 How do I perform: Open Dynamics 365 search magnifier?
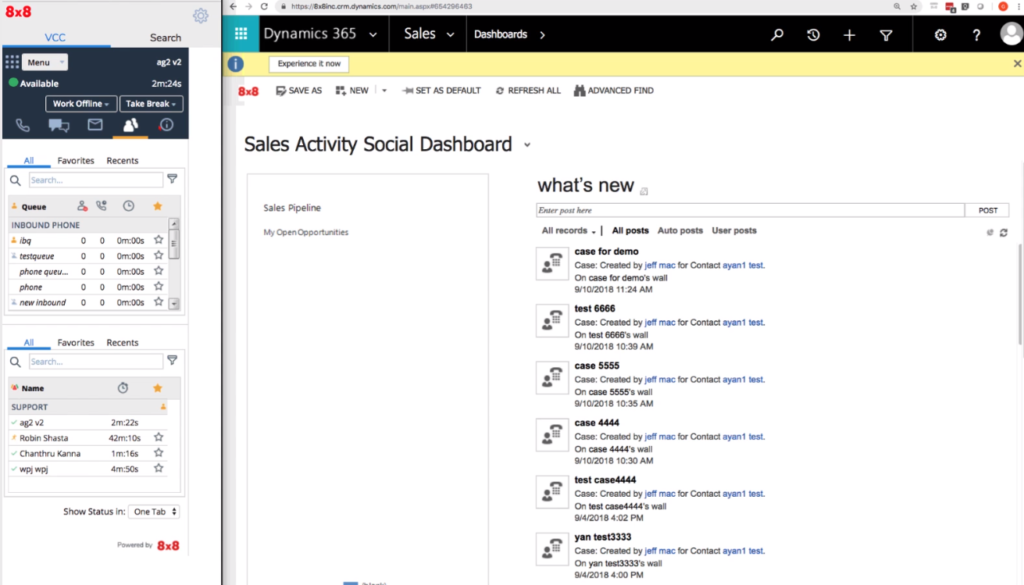tap(777, 35)
